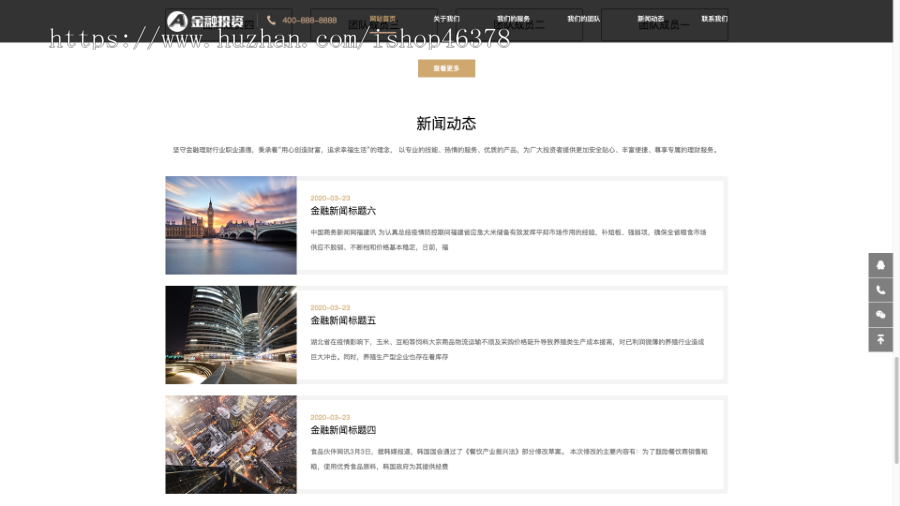This screenshot has height=506, width=900.
Task: Click the summary text of 金融新闻标题五
Action: (x=507, y=349)
